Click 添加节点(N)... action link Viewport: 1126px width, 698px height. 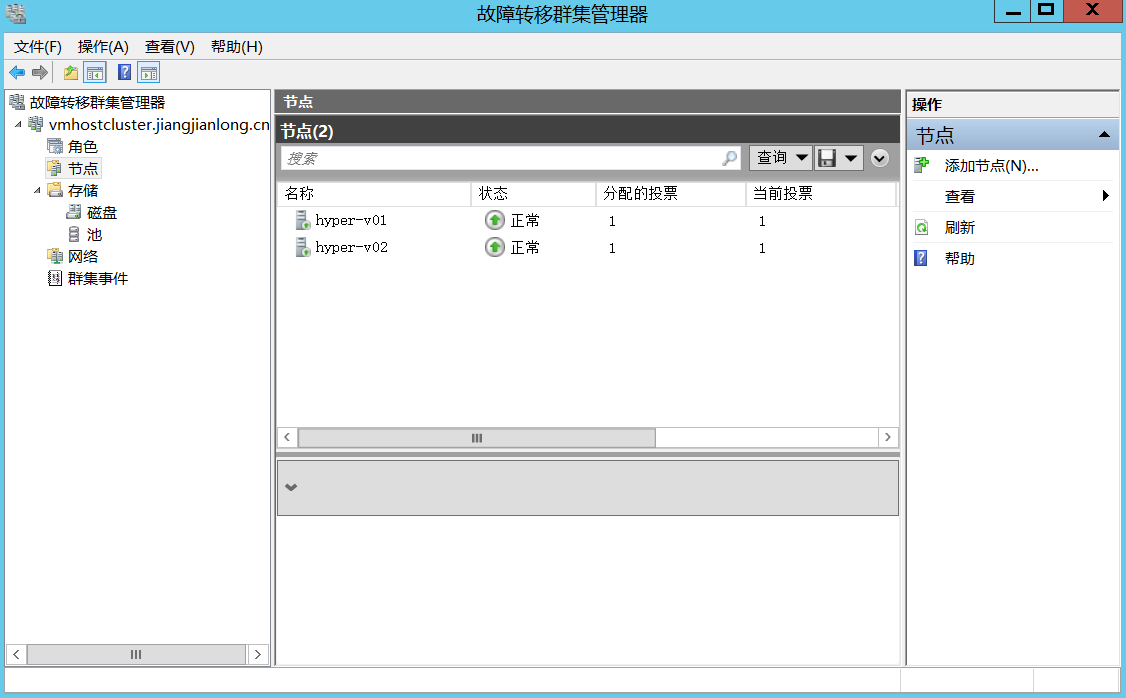point(992,166)
